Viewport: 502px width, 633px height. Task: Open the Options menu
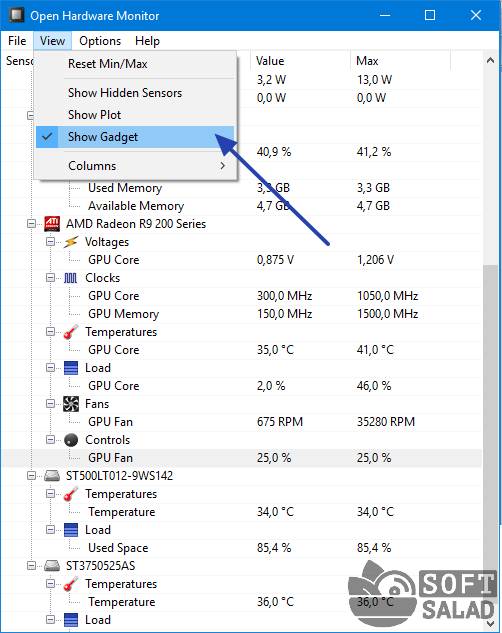point(100,41)
